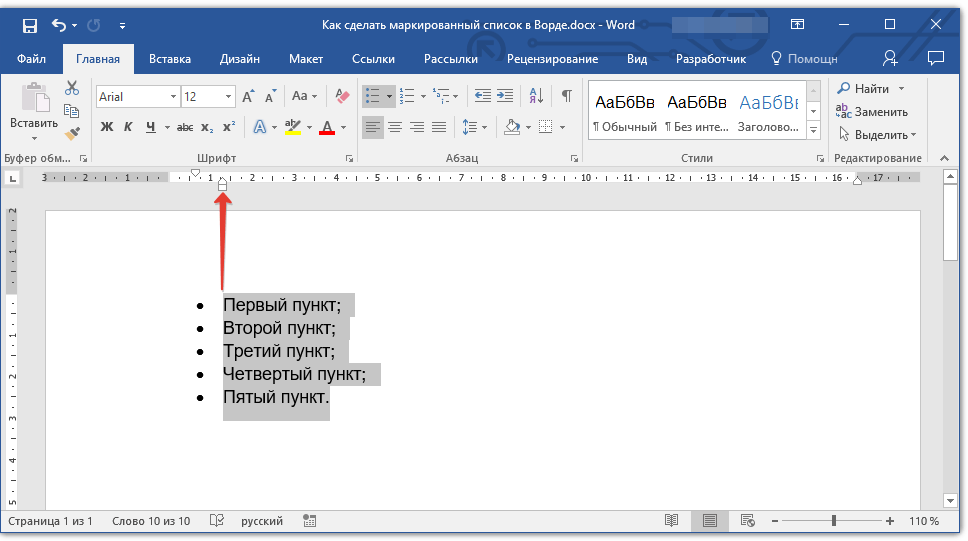Open the font size dropdown

[229, 97]
